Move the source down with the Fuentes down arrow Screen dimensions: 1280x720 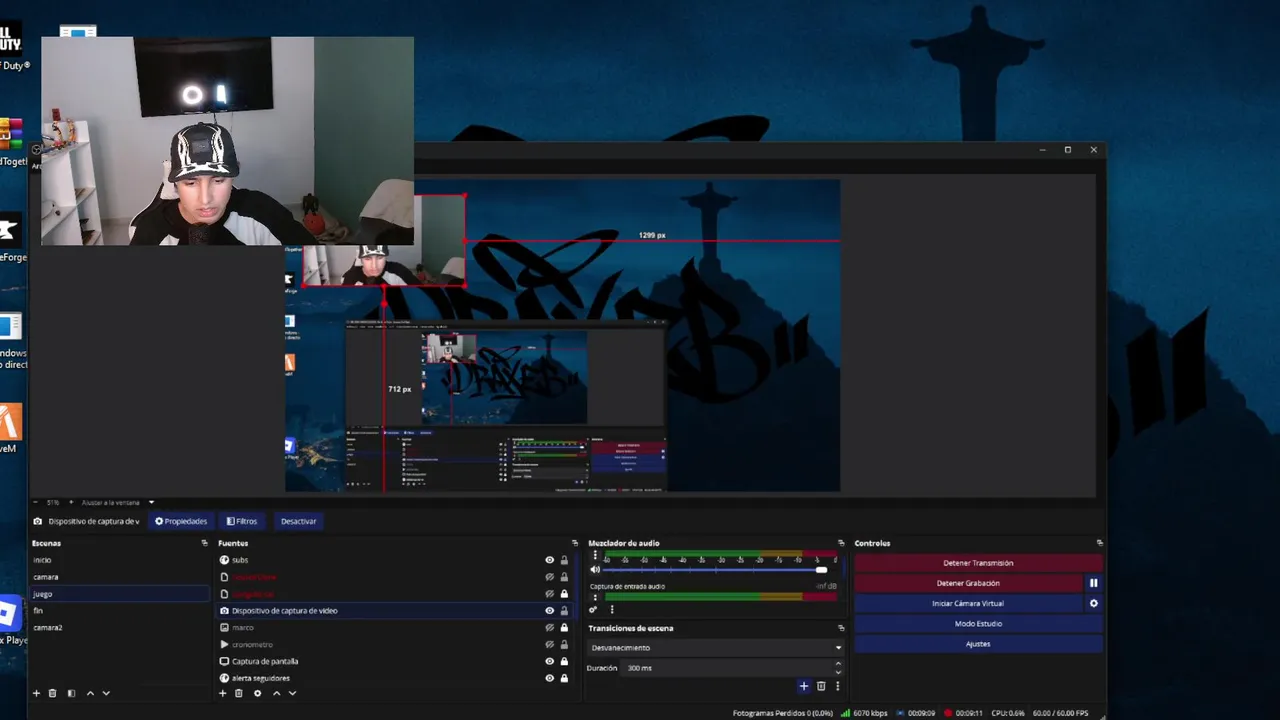(x=292, y=693)
